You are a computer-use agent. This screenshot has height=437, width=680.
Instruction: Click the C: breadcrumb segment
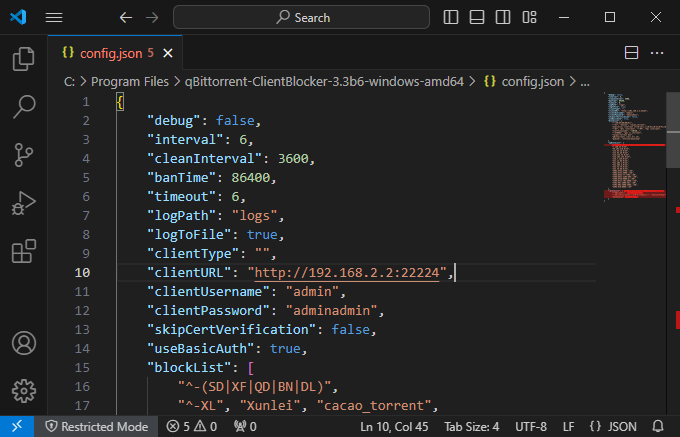[x=69, y=82]
